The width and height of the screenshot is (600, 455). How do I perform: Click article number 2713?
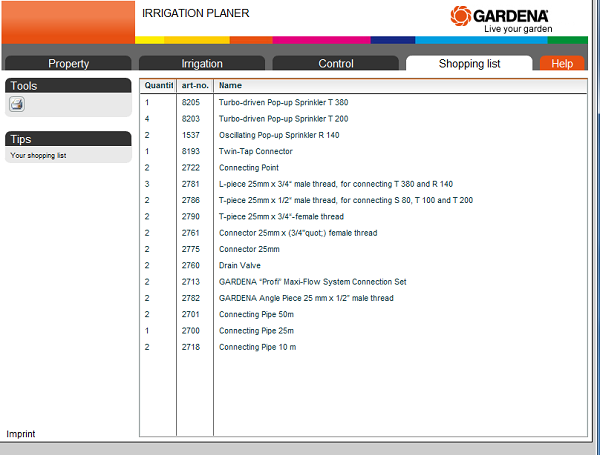(191, 282)
